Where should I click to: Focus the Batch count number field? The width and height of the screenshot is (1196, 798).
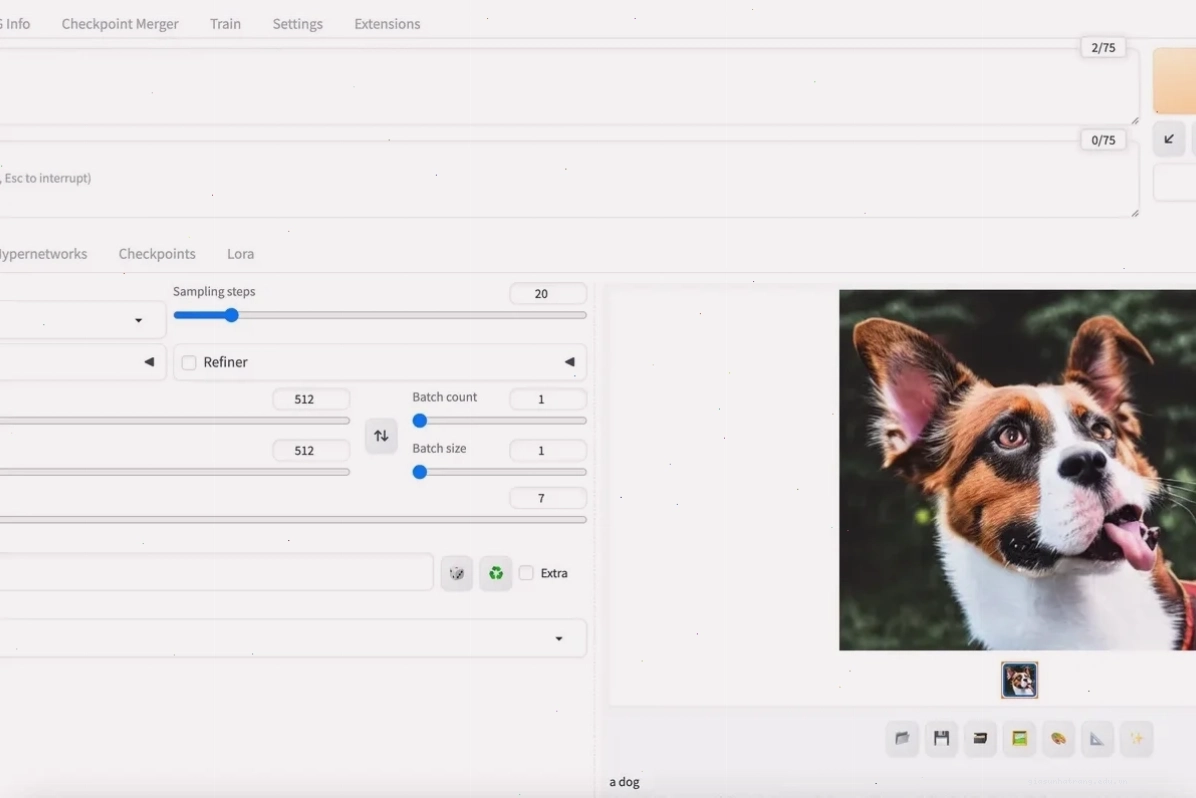tap(548, 399)
